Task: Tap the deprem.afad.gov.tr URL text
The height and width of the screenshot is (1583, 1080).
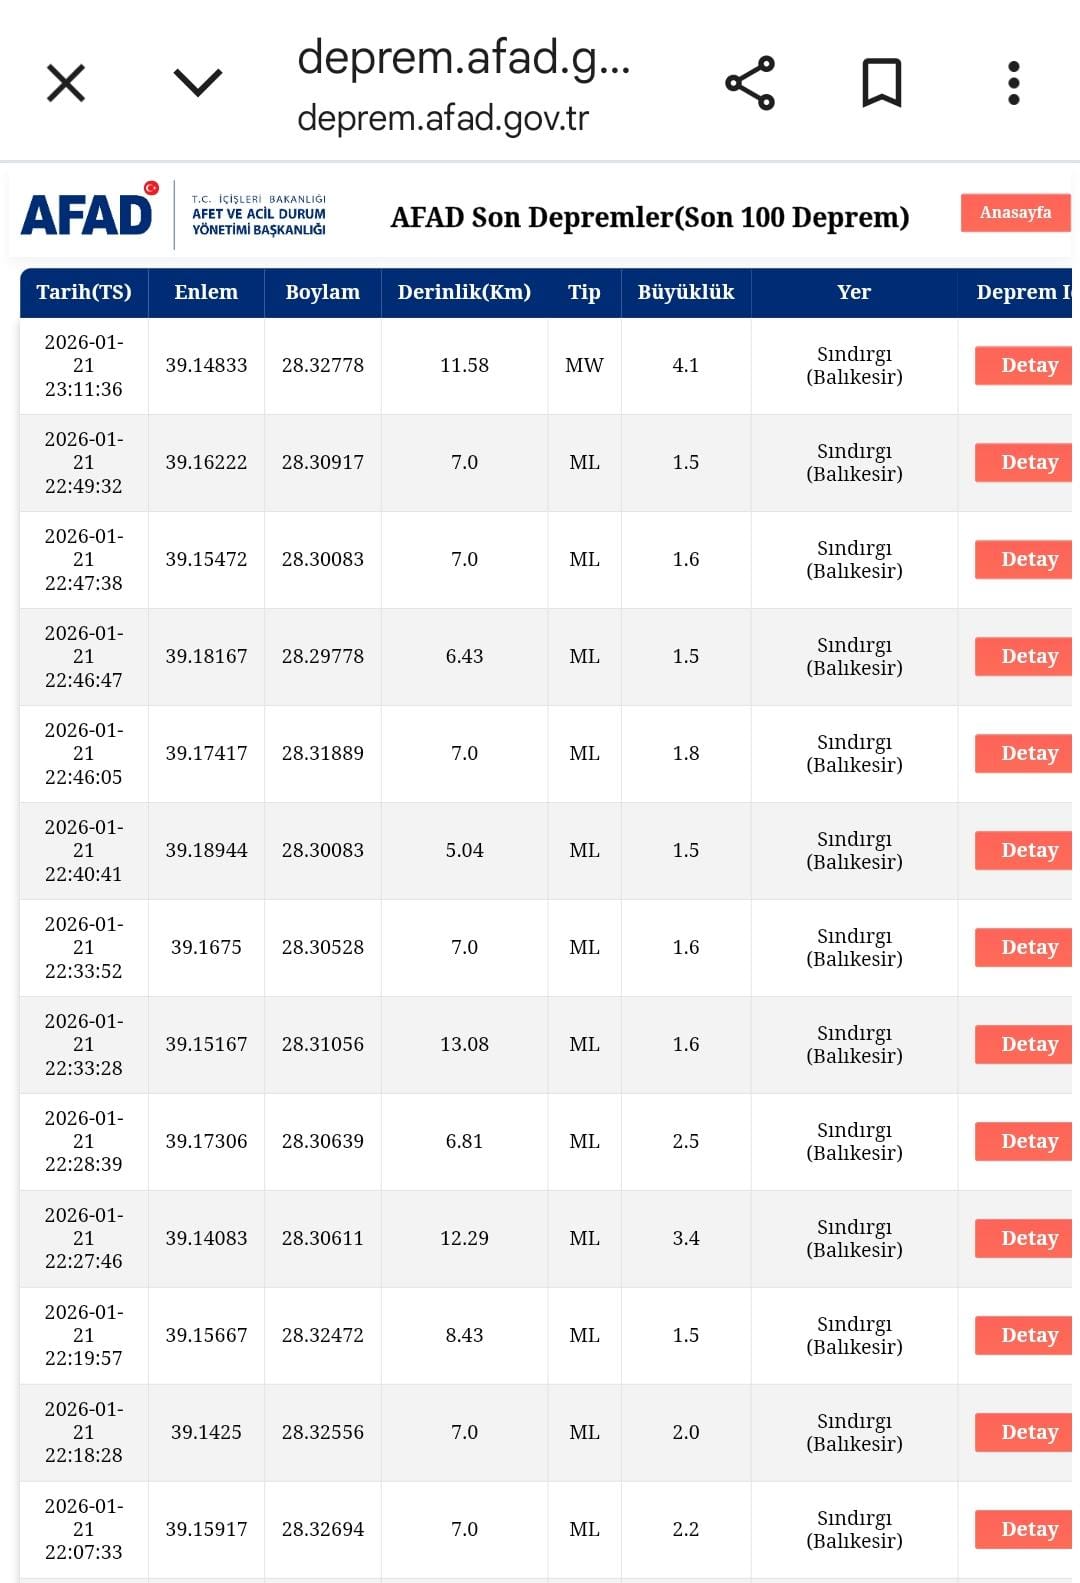Action: pyautogui.click(x=443, y=118)
